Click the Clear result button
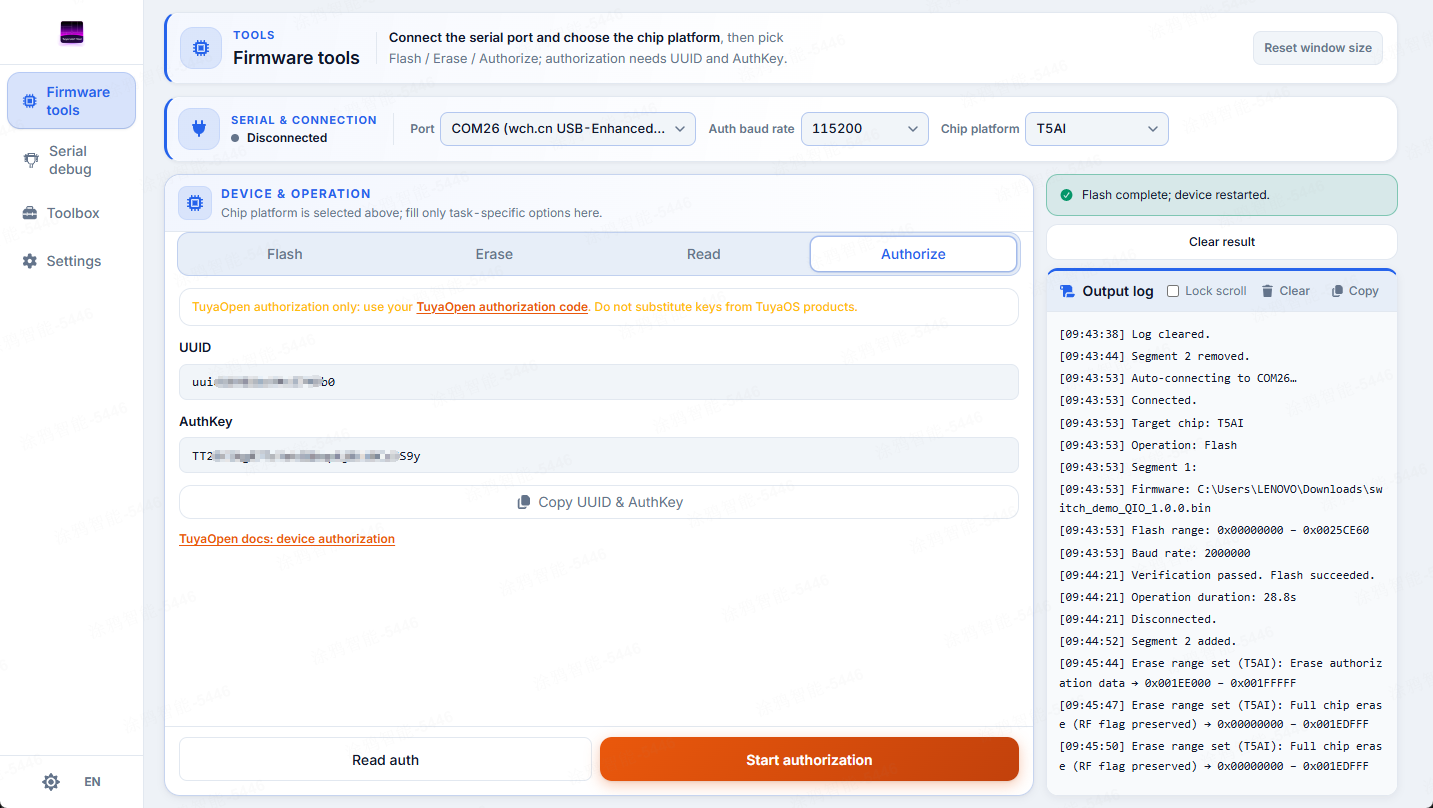Viewport: 1433px width, 808px height. (x=1222, y=242)
